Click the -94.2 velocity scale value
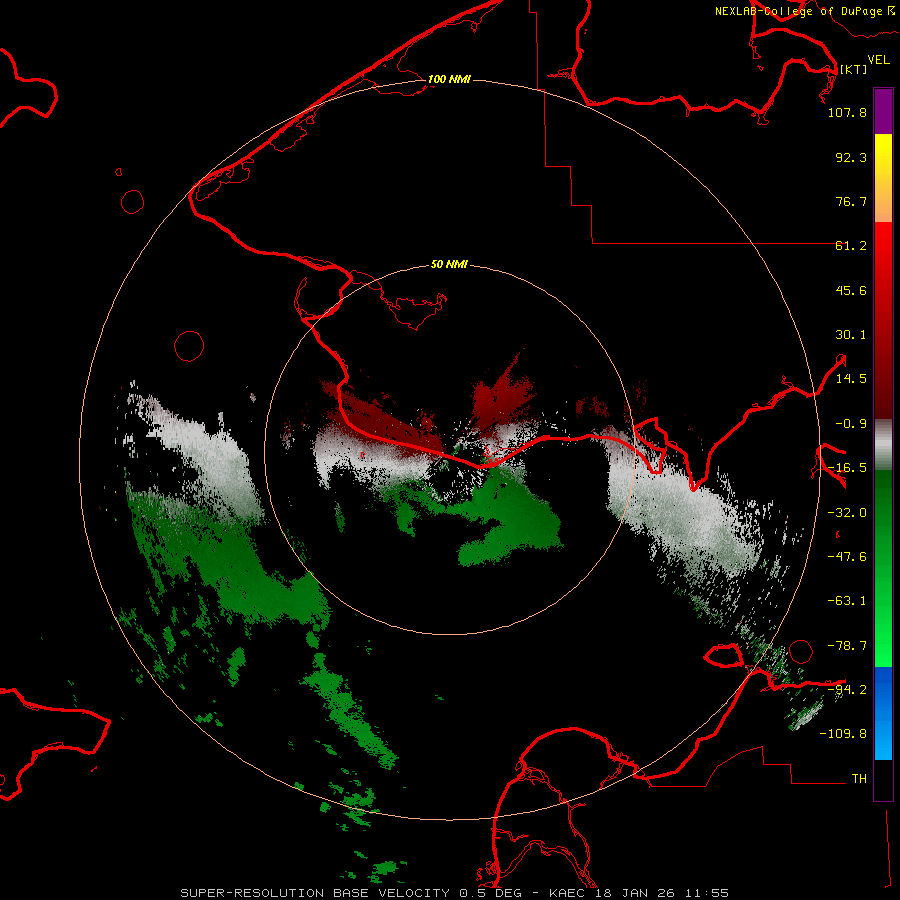 pyautogui.click(x=847, y=689)
